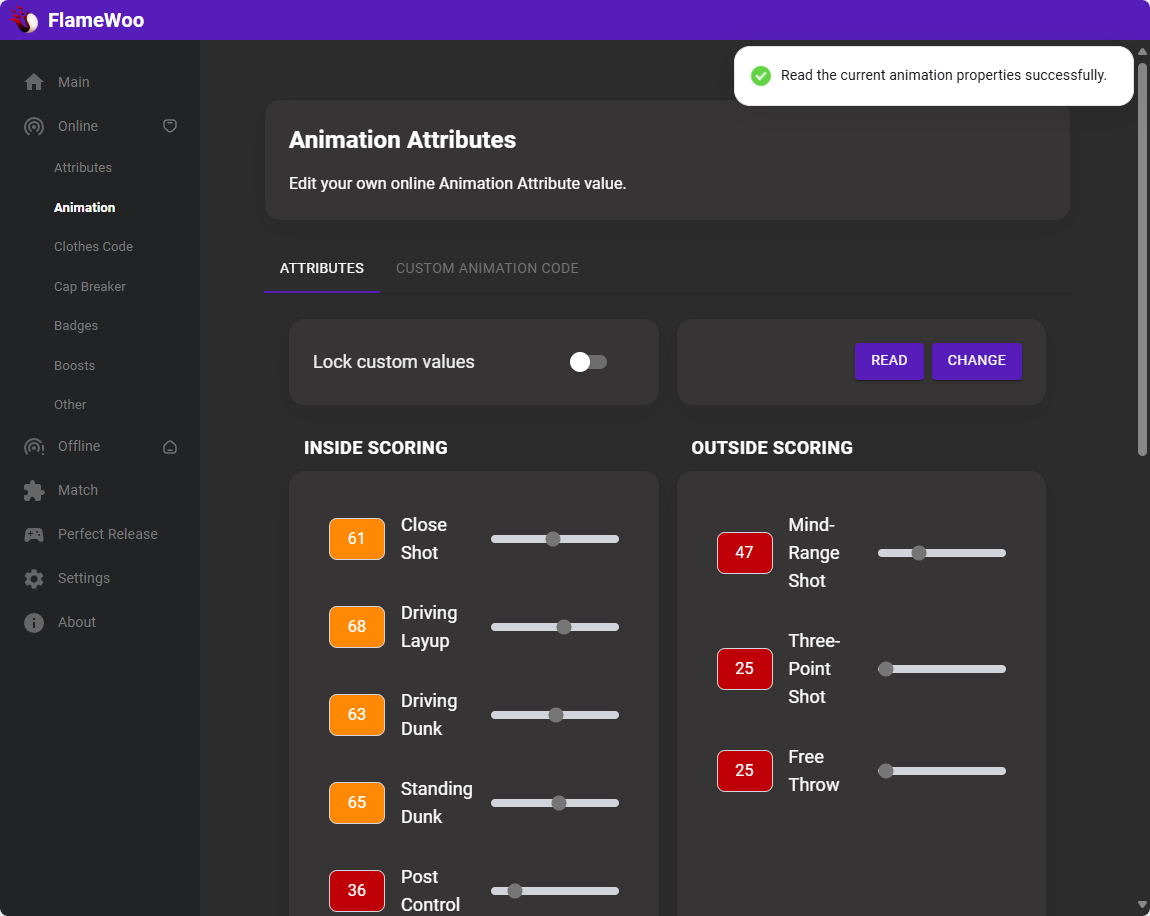Click the Driving Layup slider
1150x916 pixels.
point(554,627)
